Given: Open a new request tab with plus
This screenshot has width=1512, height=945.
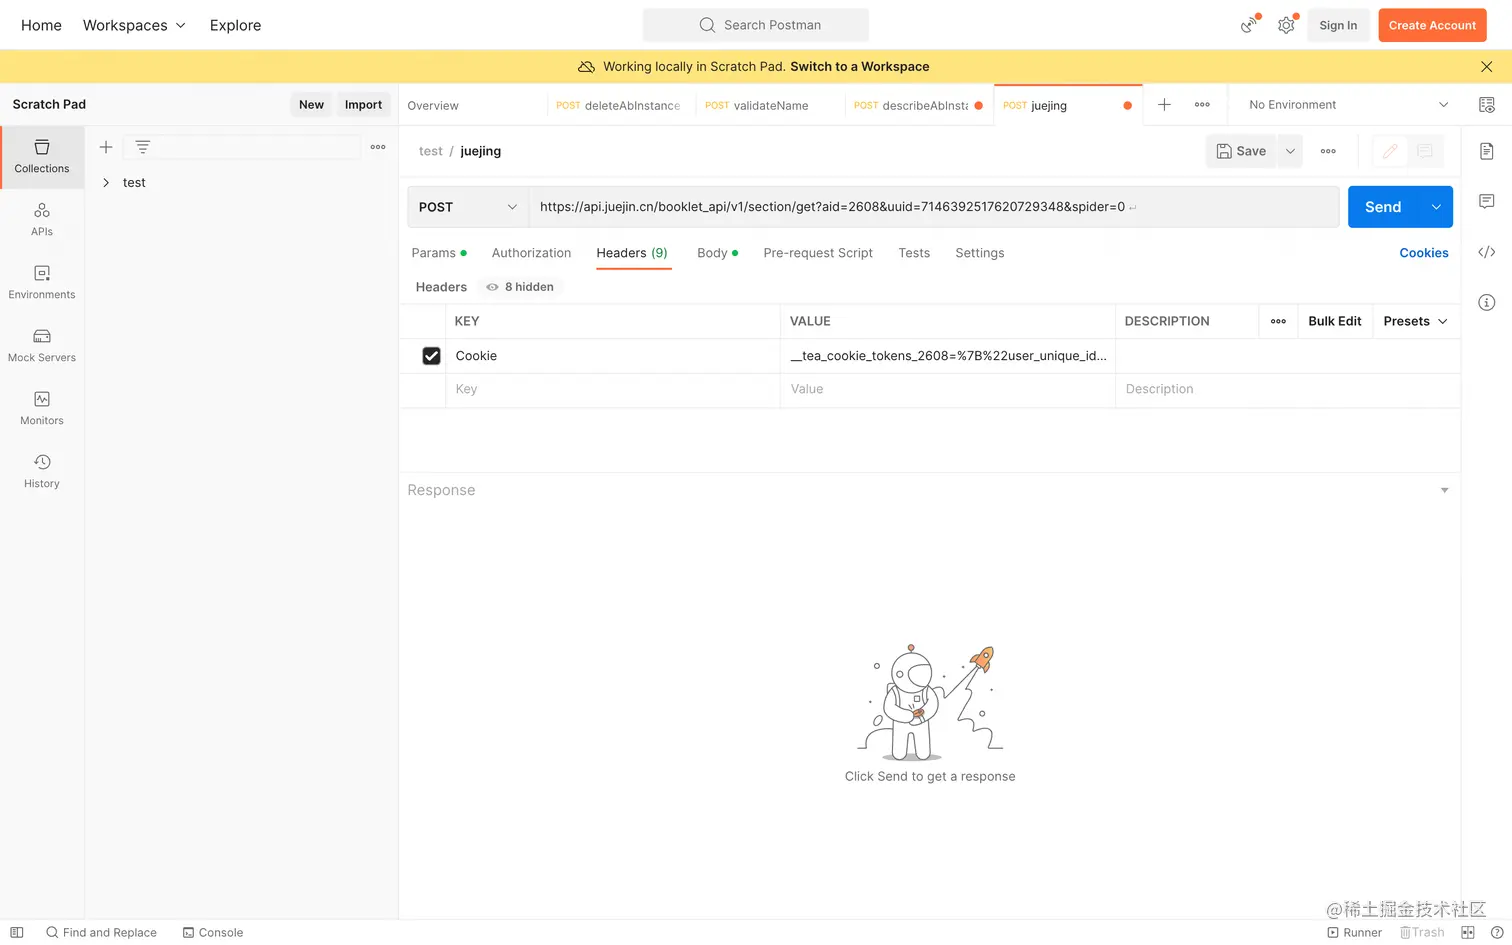Looking at the screenshot, I should (1164, 105).
